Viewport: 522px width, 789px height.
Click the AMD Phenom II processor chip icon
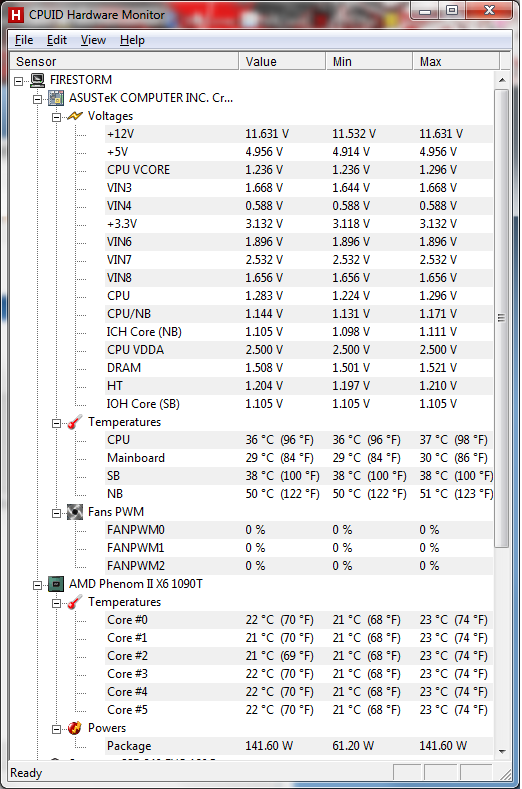[x=56, y=584]
